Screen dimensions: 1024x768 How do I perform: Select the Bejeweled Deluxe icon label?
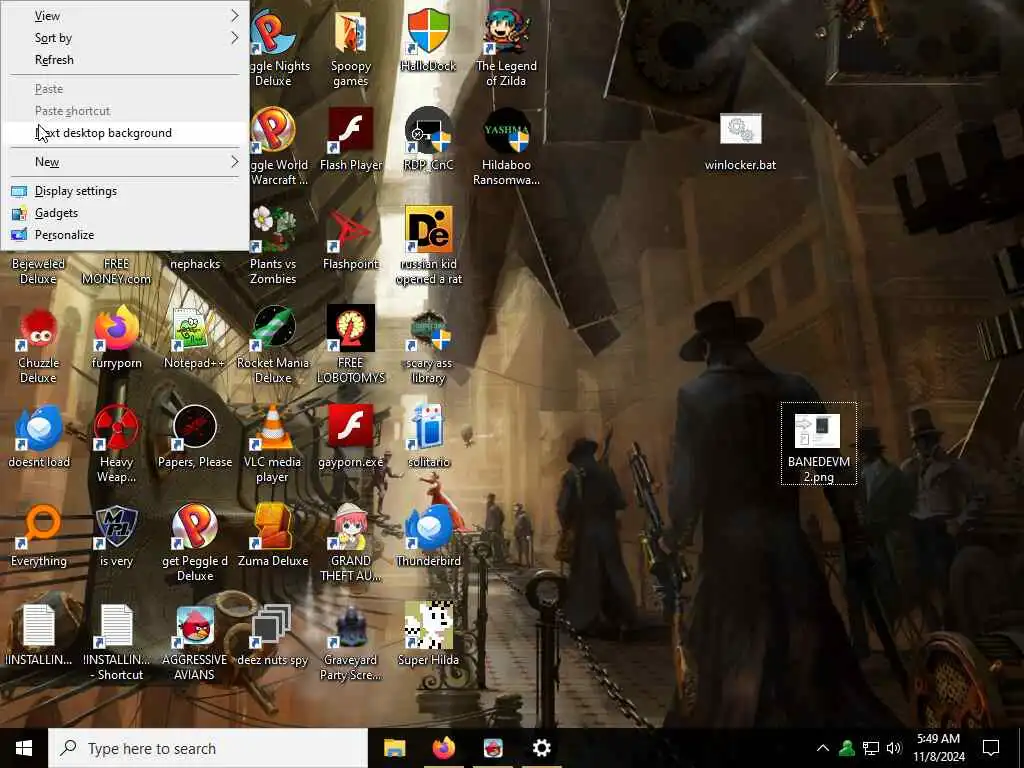39,271
